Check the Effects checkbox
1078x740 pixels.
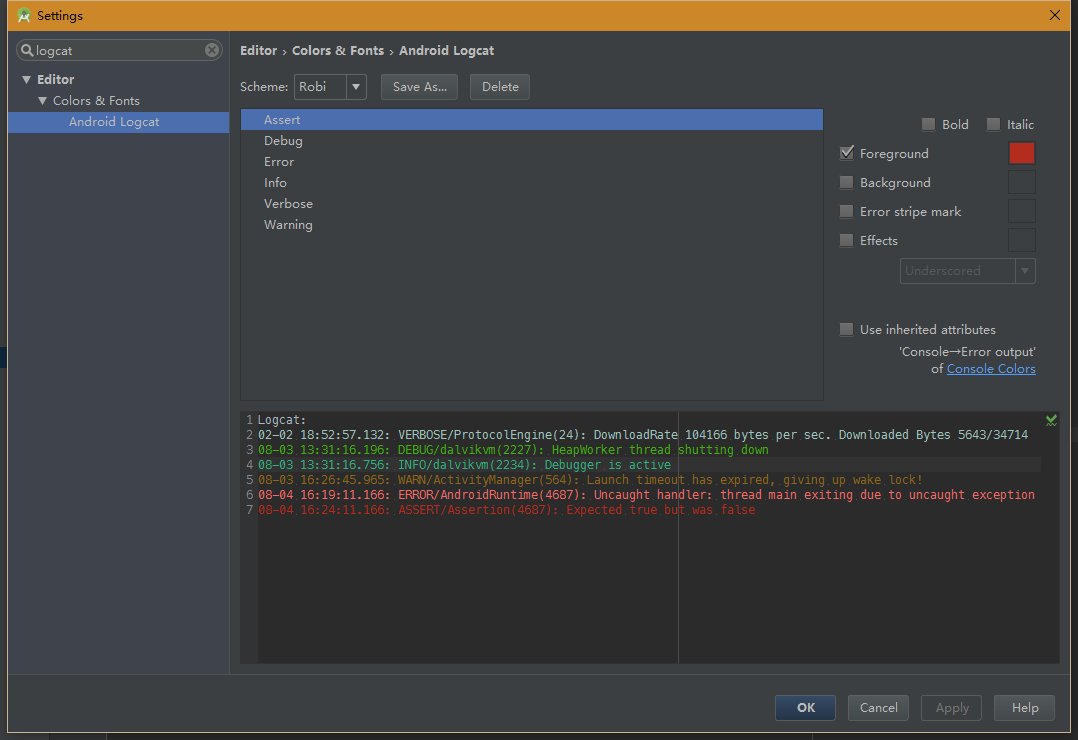847,240
